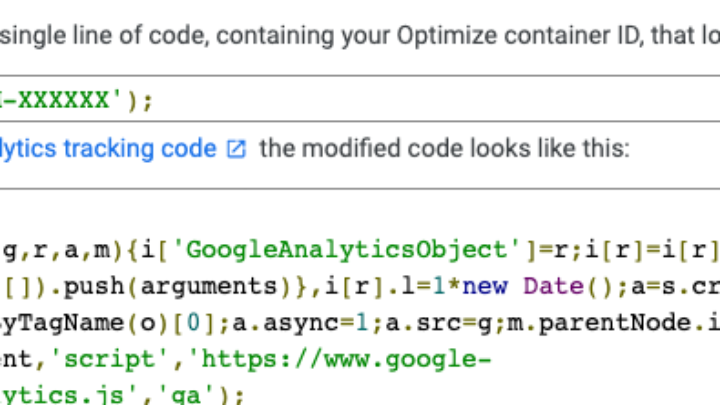Click the words 'Optimize container ID'
Image resolution: width=720 pixels, height=405 pixels.
[x=518, y=35]
